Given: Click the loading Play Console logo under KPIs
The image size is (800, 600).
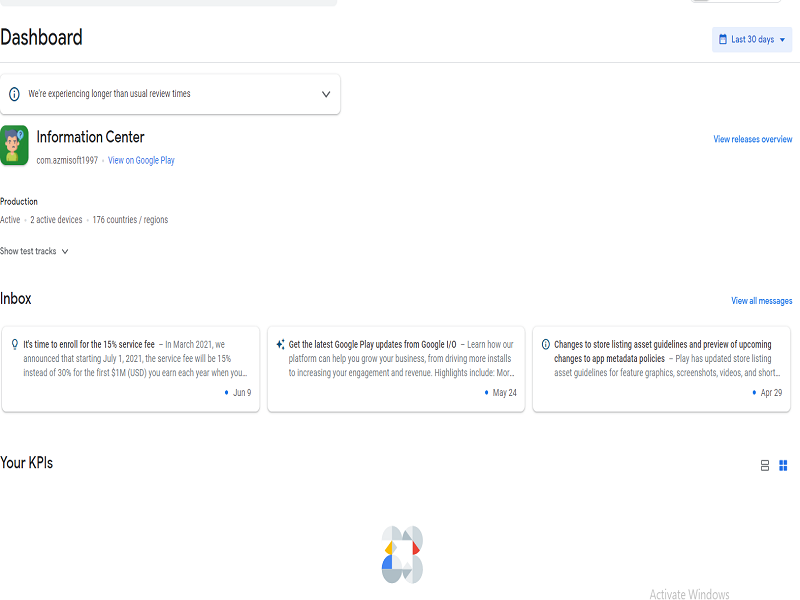Looking at the screenshot, I should [402, 555].
